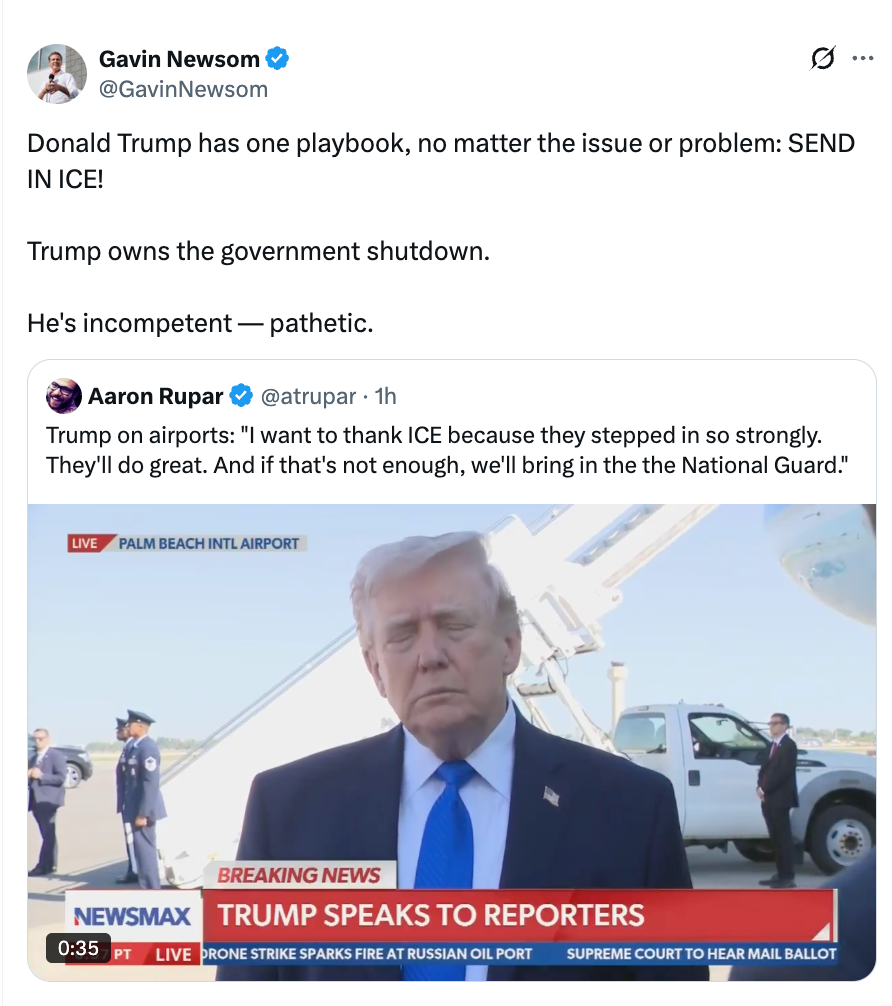The width and height of the screenshot is (892, 1006).
Task: Open Aaron Rupar's name in quoted post
Action: [x=155, y=396]
